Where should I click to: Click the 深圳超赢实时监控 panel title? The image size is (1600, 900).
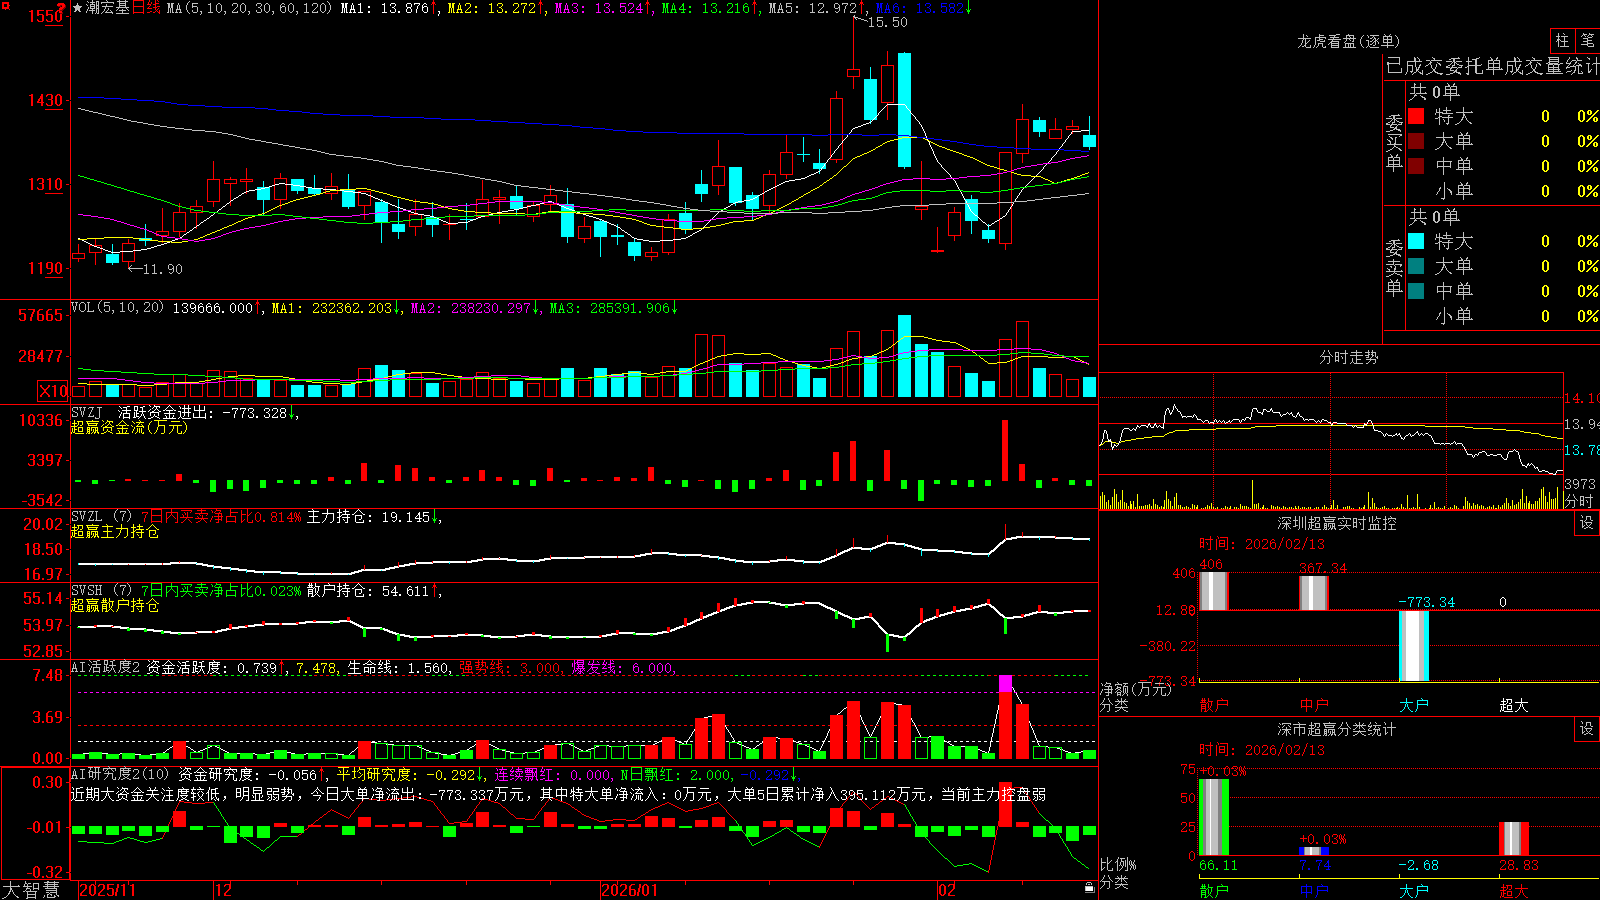pyautogui.click(x=1337, y=523)
